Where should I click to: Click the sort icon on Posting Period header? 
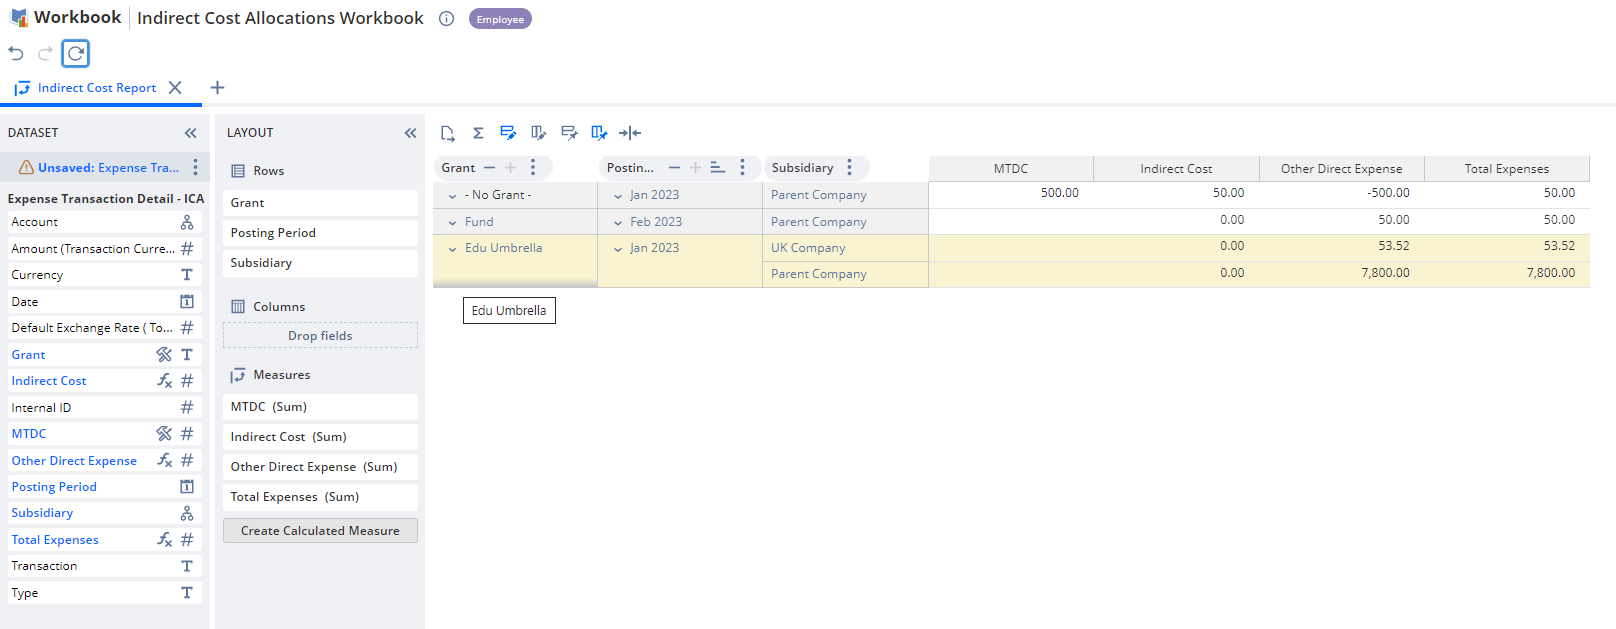[x=717, y=167]
